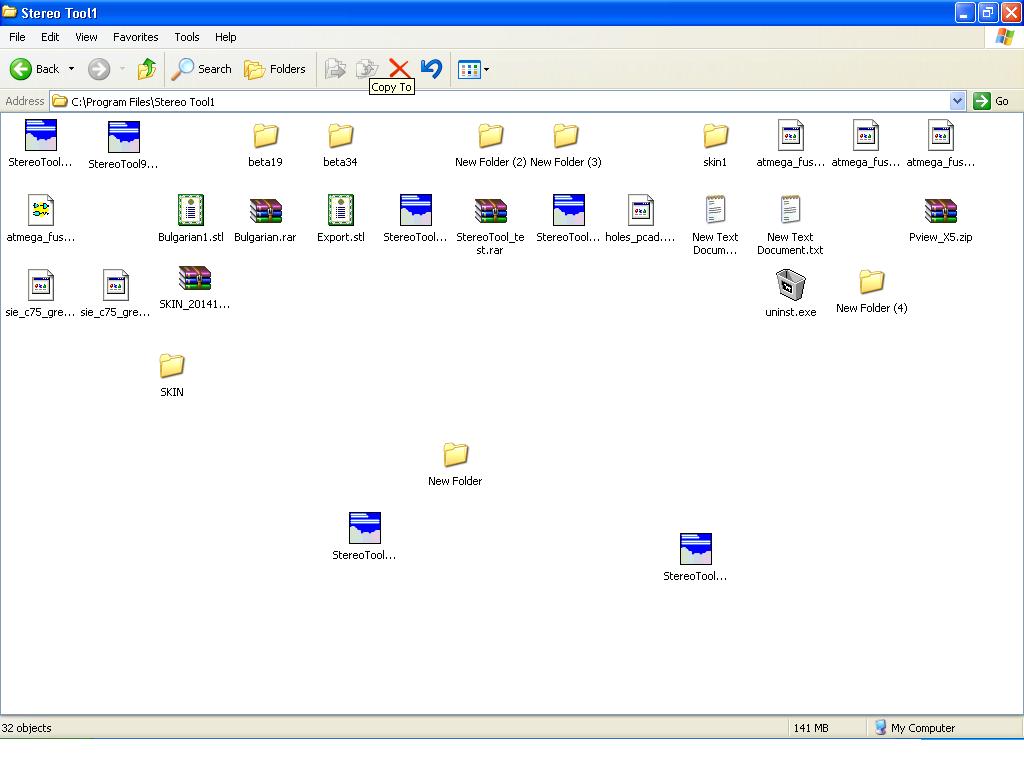Open the File menu
The image size is (1024, 768).
(x=18, y=37)
